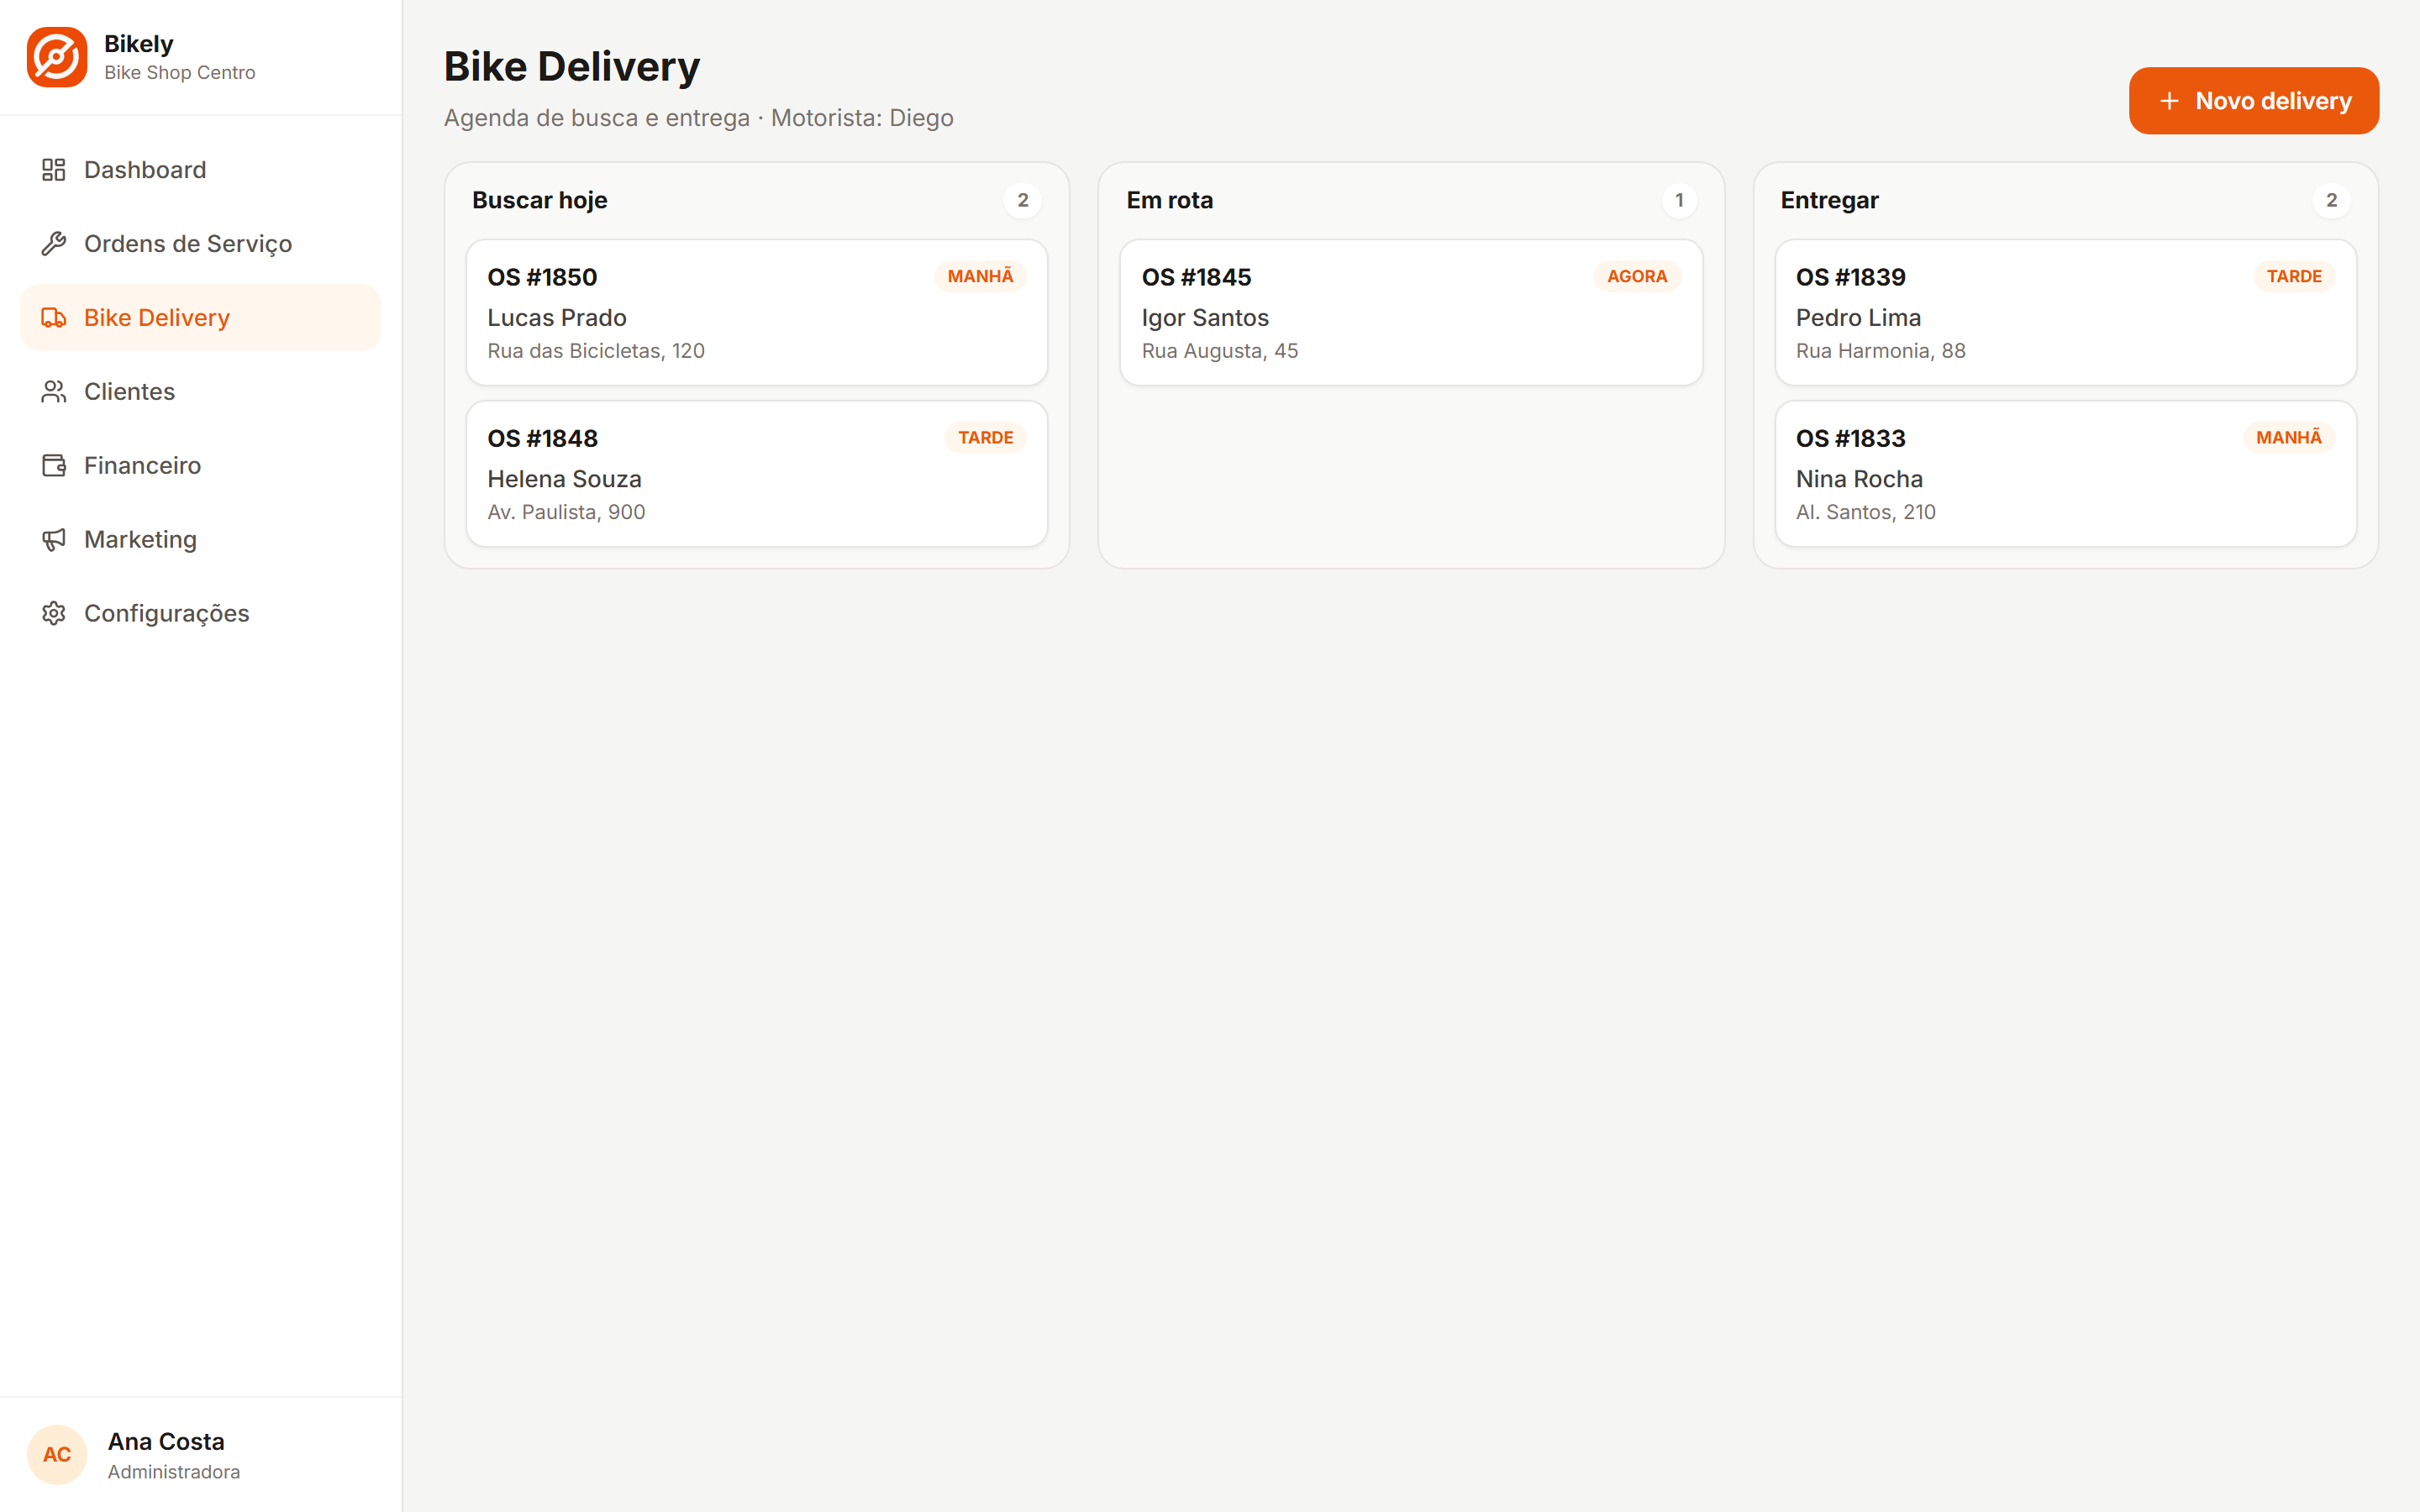Click customer name Helena Souza
The width and height of the screenshot is (2420, 1512).
565,479
